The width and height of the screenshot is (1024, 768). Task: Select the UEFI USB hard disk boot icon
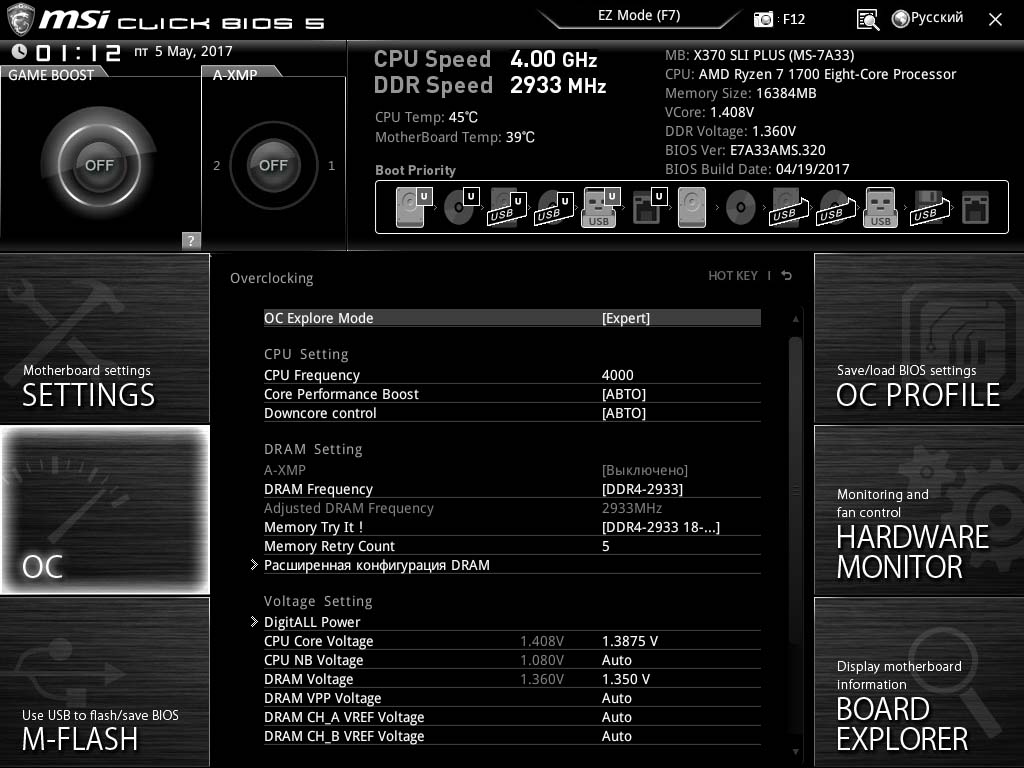[x=507, y=207]
